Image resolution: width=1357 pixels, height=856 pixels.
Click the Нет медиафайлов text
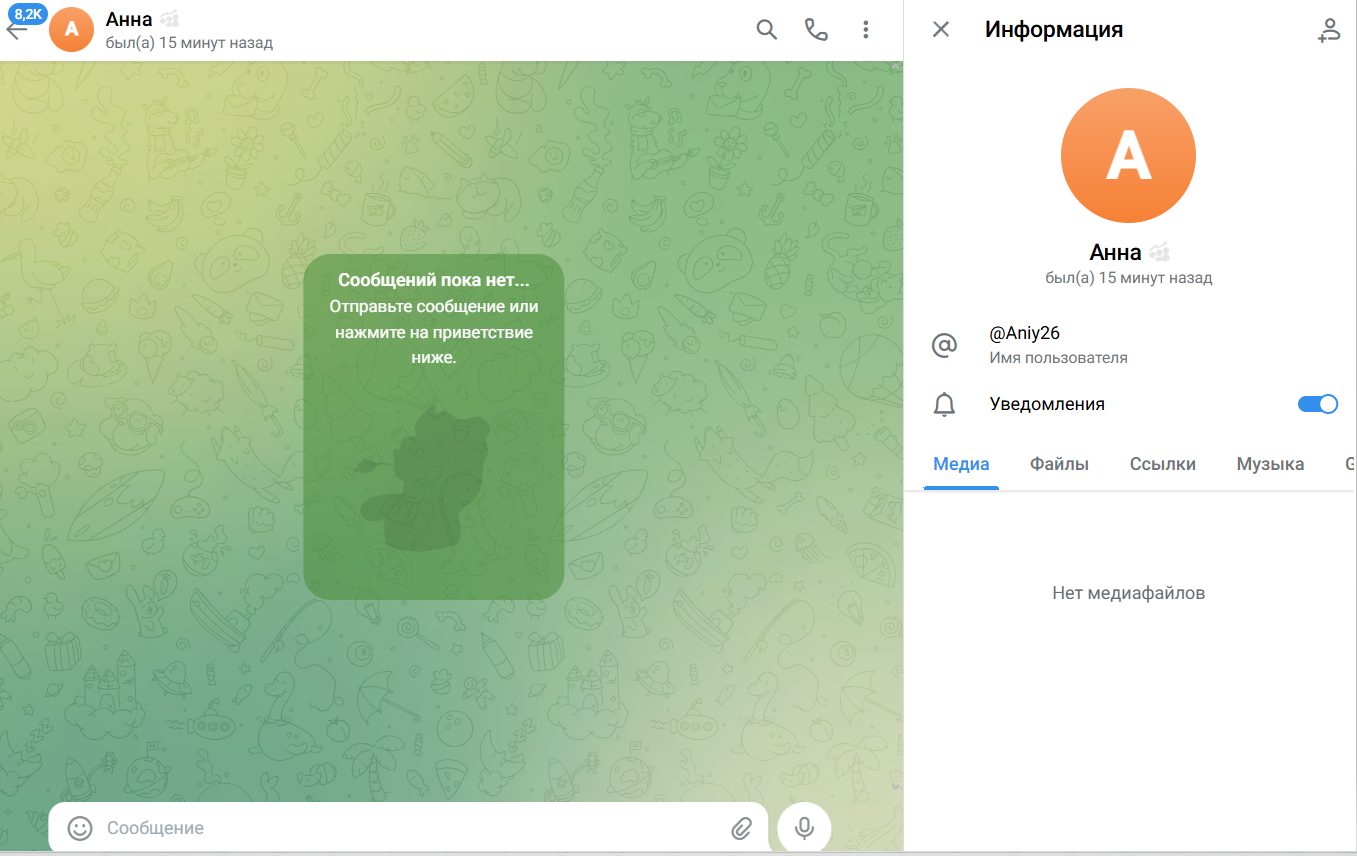coord(1128,593)
